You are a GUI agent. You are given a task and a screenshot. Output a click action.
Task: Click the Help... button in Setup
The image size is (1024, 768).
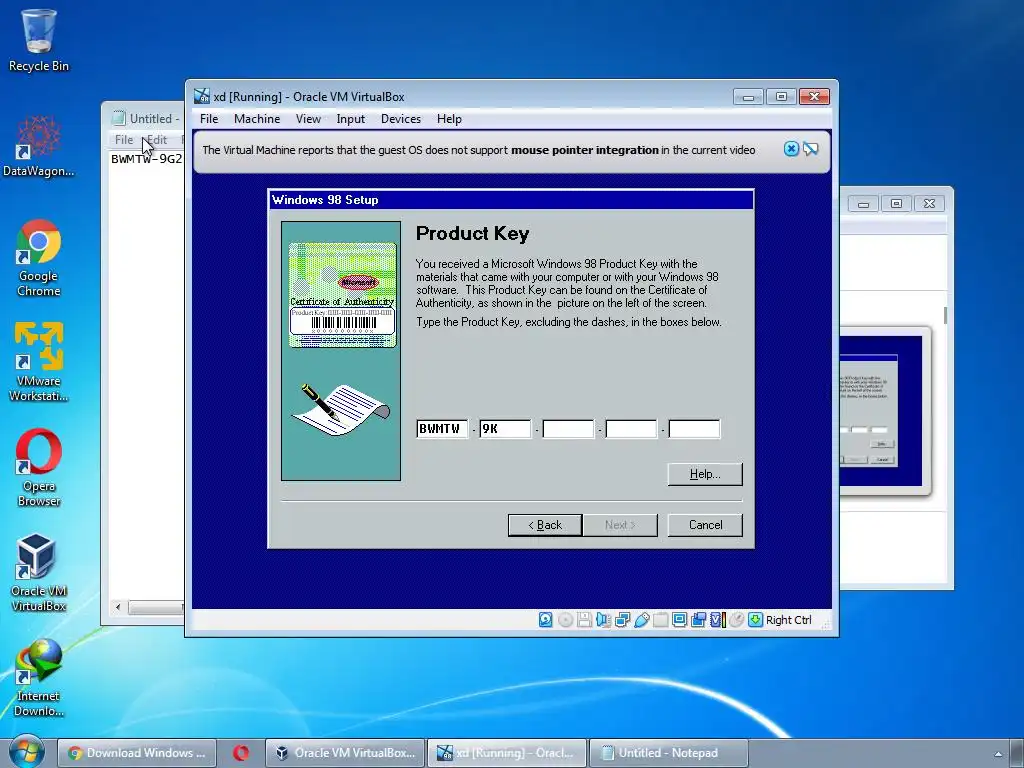(705, 474)
